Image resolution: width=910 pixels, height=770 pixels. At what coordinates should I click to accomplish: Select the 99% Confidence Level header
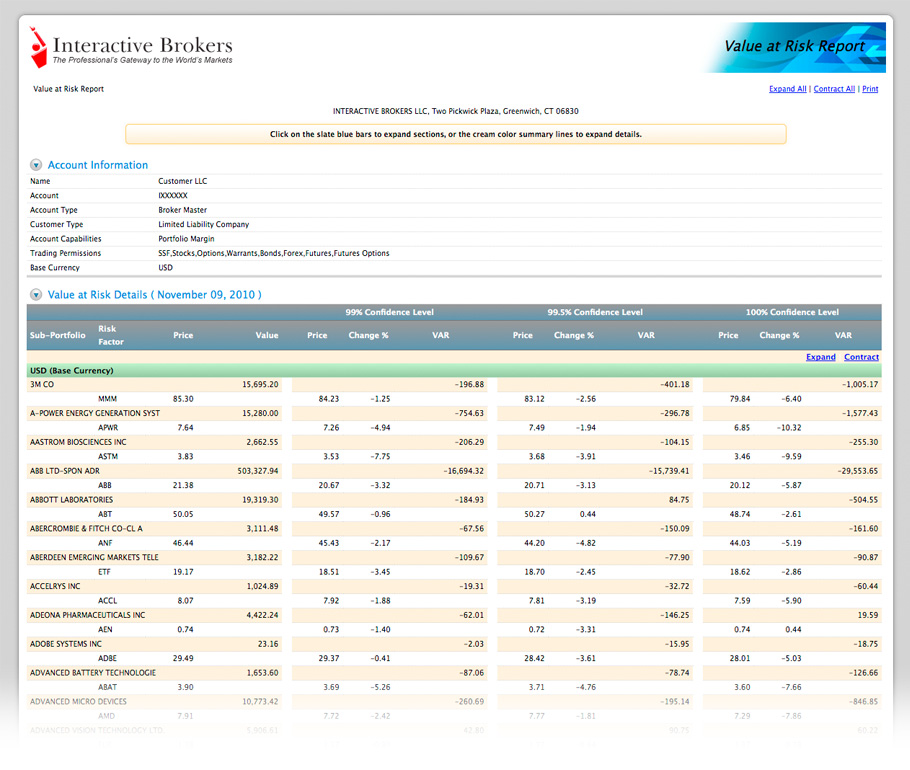pyautogui.click(x=389, y=312)
